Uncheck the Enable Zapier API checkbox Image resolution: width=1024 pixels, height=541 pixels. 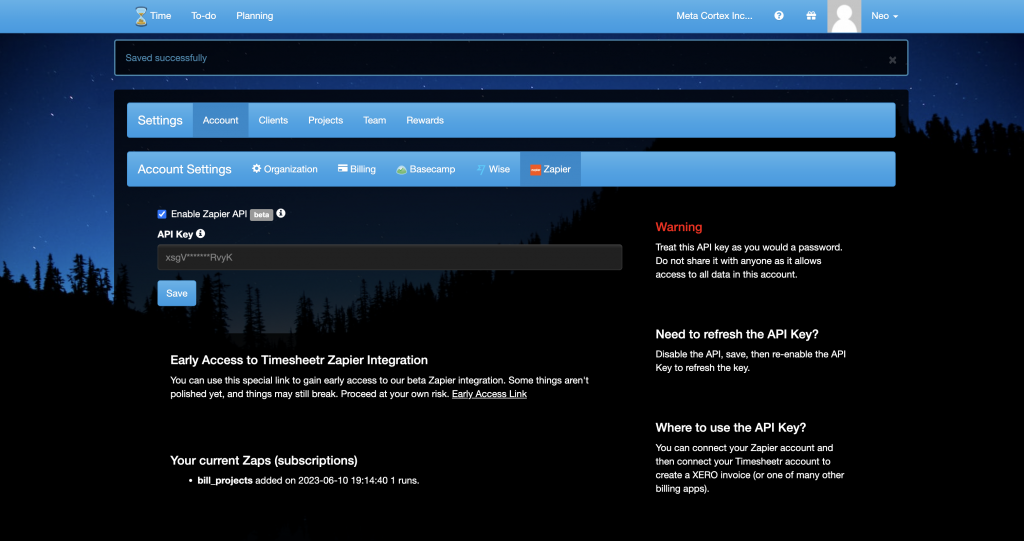click(162, 214)
